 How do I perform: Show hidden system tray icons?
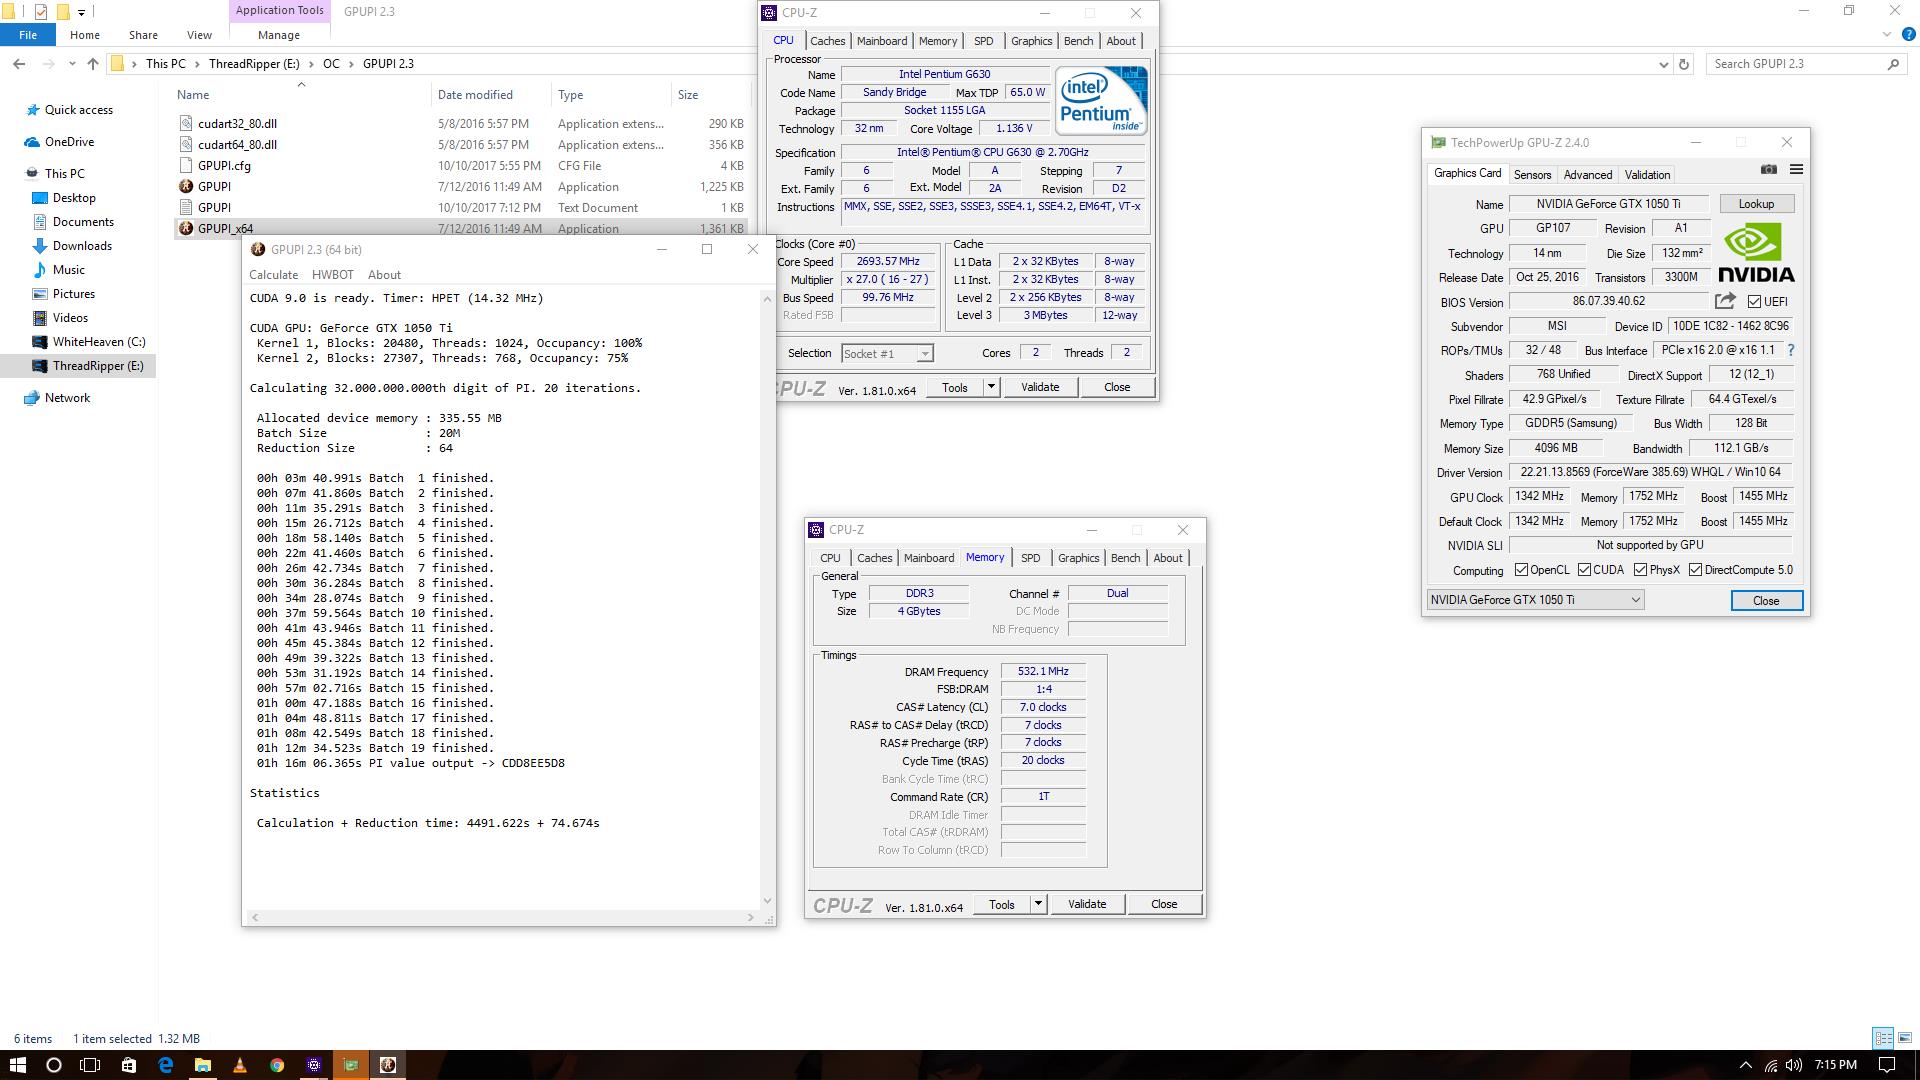tap(1745, 1065)
